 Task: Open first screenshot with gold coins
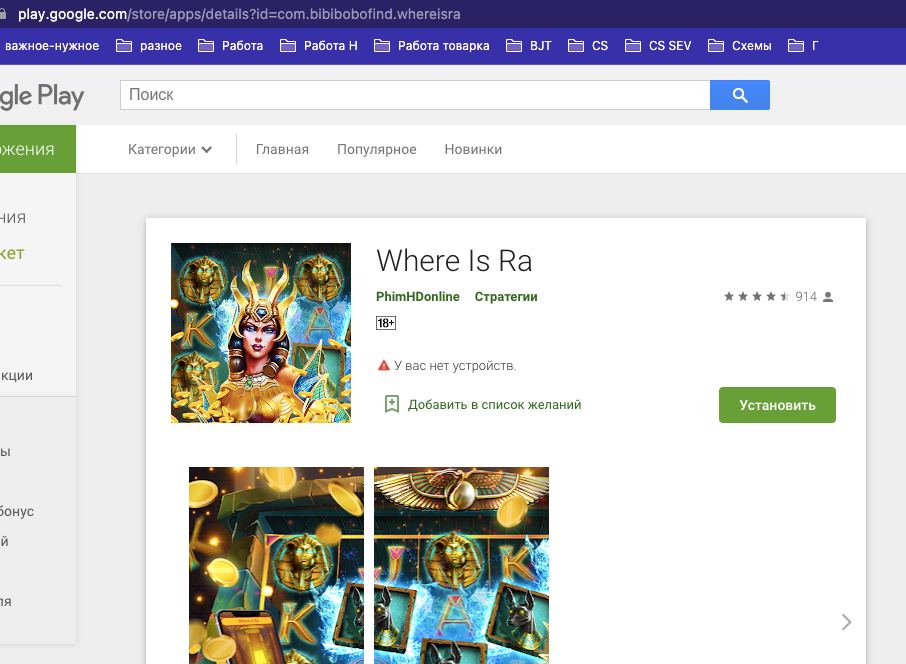pyautogui.click(x=276, y=565)
